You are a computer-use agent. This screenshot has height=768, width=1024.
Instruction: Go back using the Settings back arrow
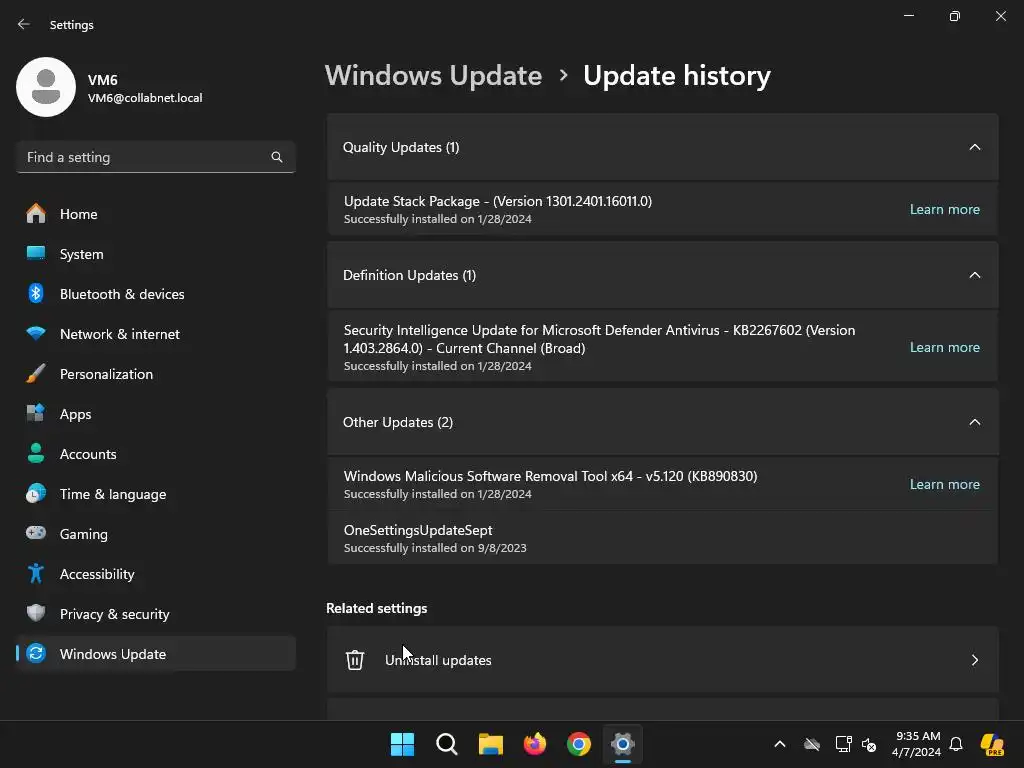[x=24, y=24]
